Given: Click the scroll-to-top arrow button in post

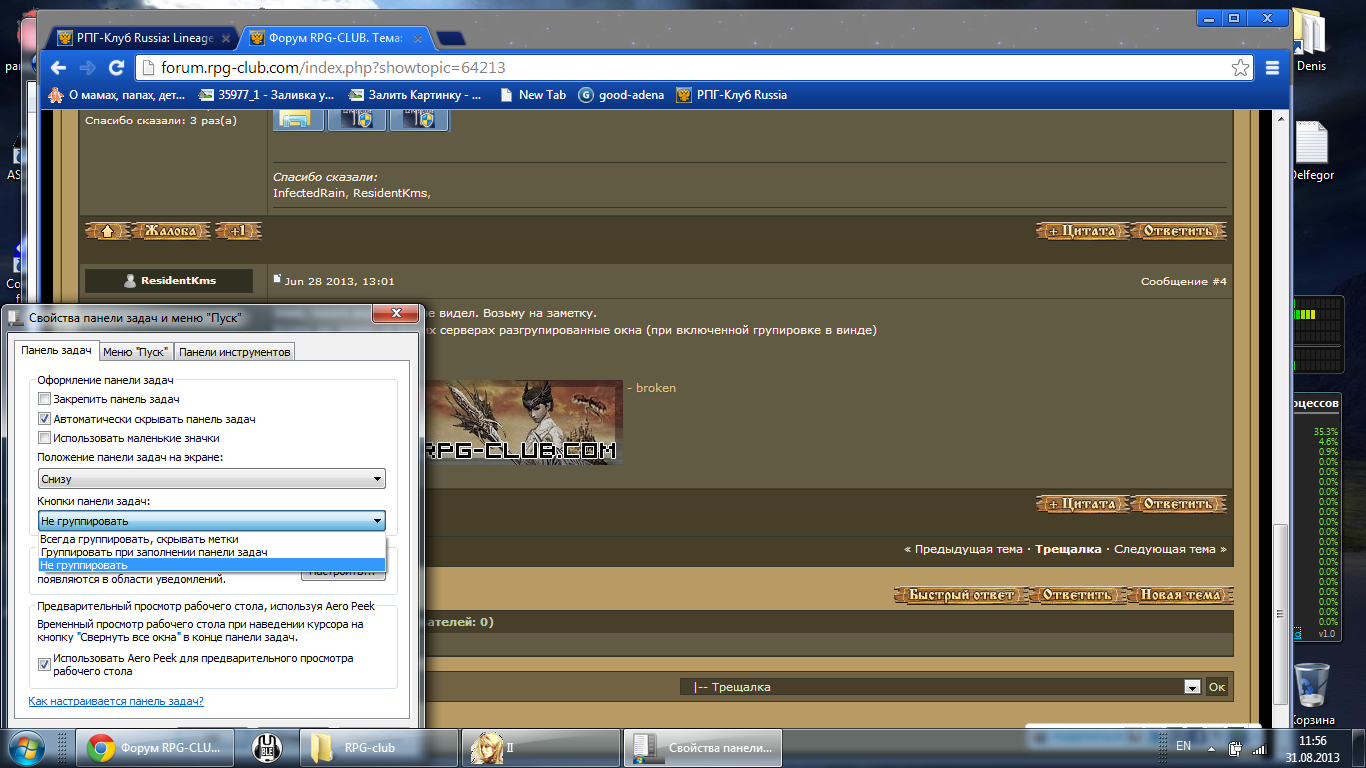Looking at the screenshot, I should click(x=107, y=231).
